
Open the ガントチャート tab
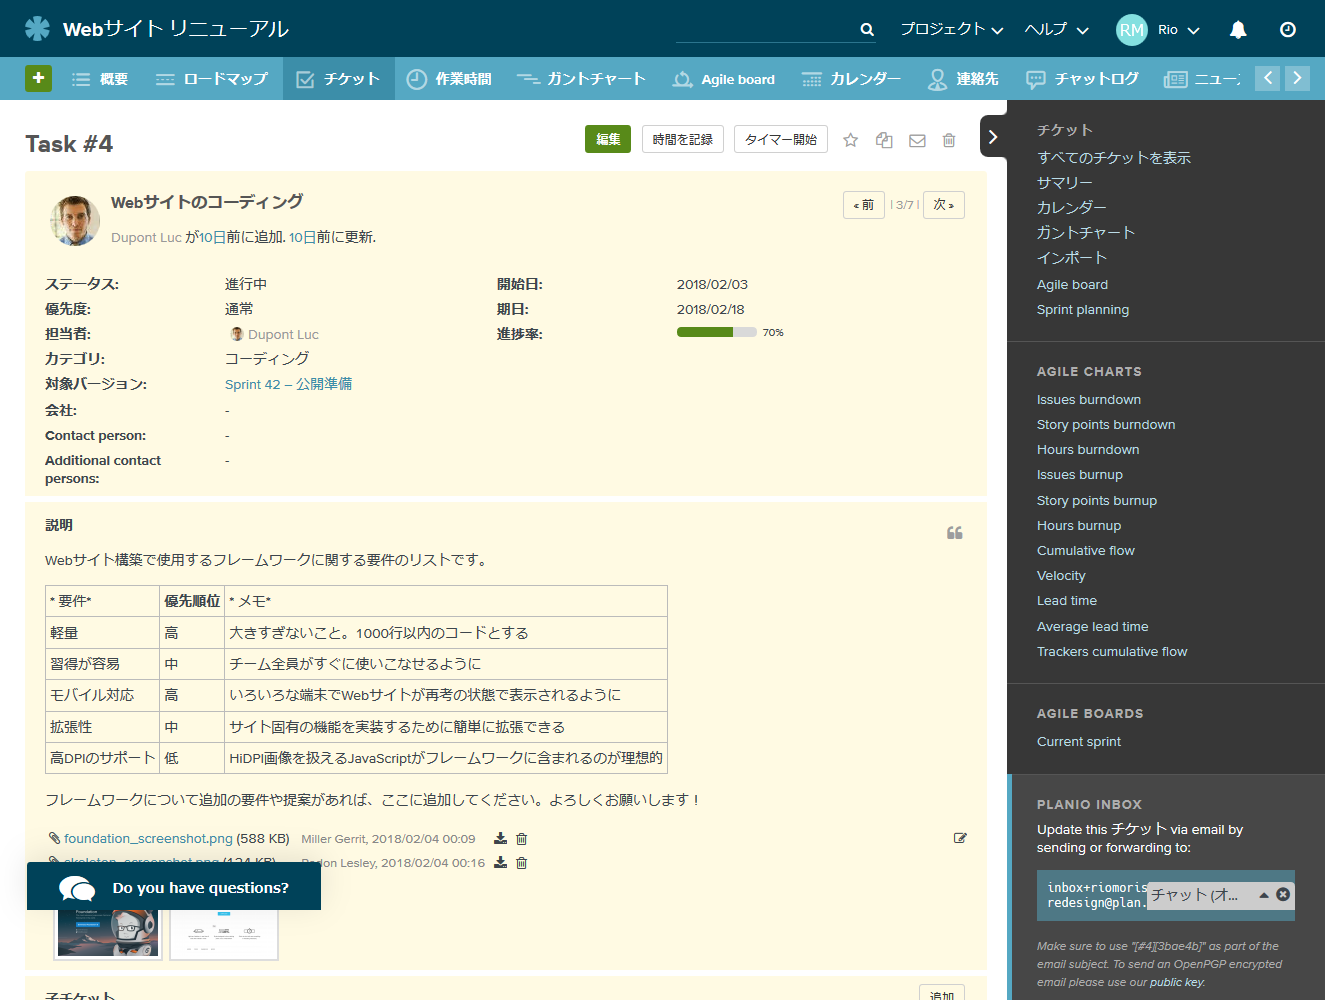pyautogui.click(x=581, y=79)
